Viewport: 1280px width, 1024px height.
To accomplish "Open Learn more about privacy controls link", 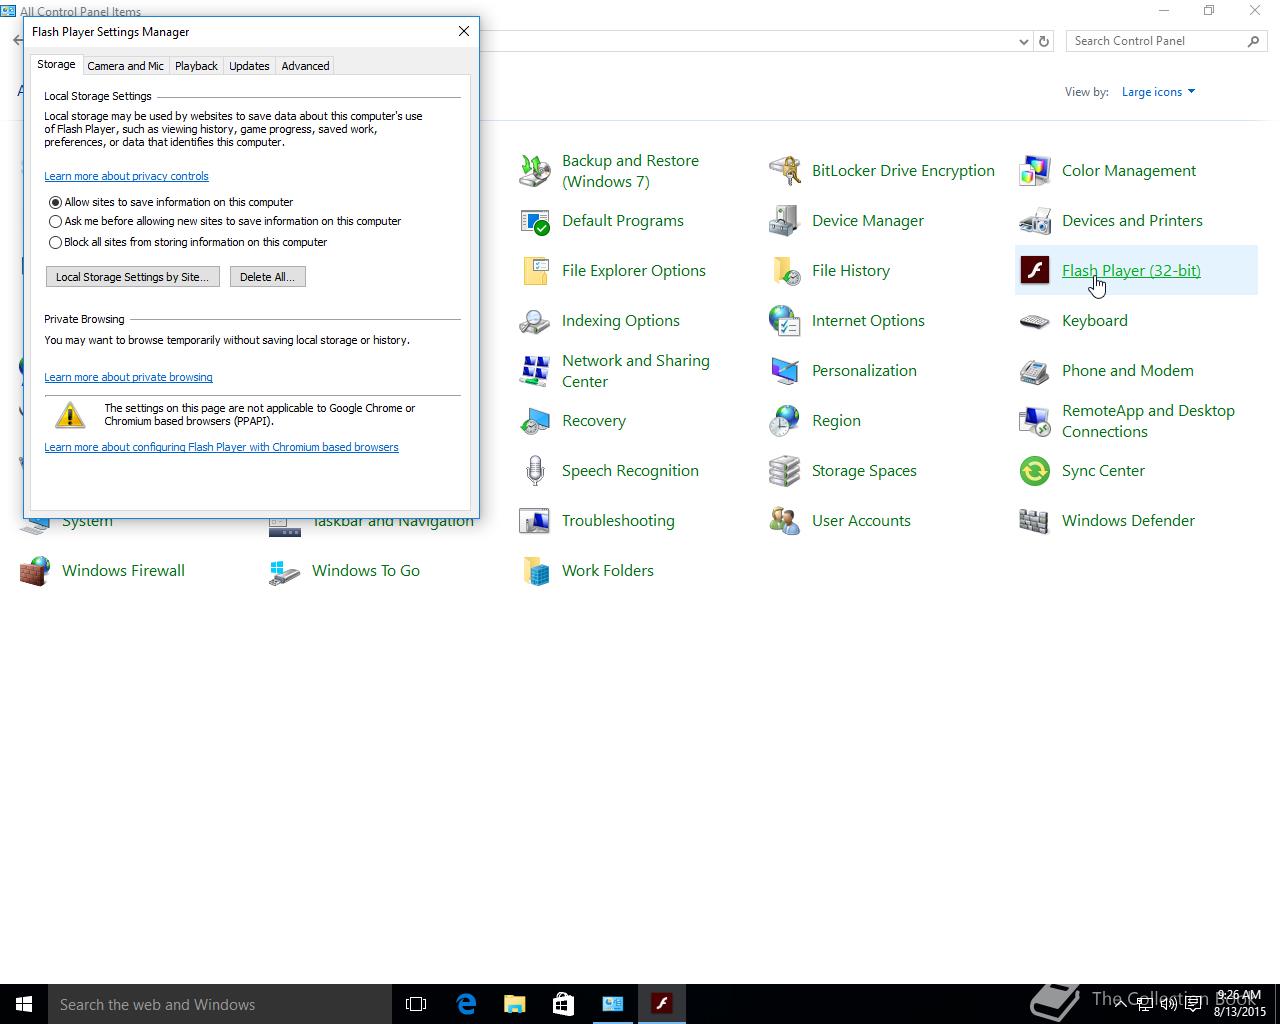I will (x=126, y=176).
